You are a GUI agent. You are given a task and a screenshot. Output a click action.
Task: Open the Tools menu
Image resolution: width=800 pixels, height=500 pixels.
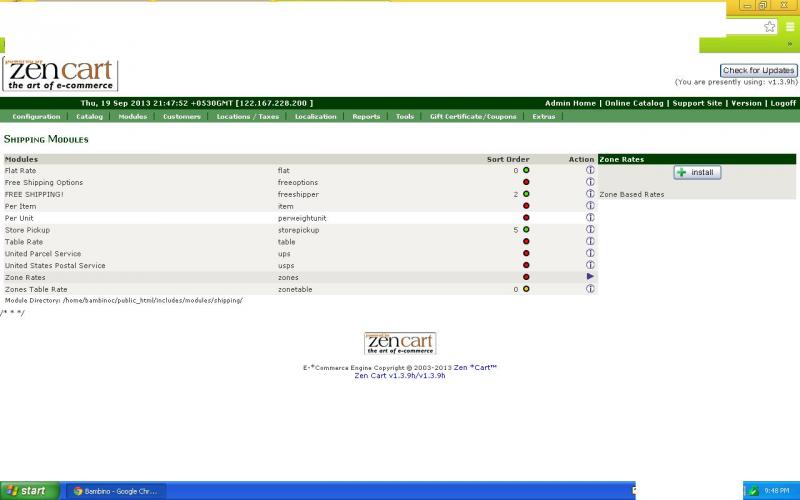(x=405, y=116)
